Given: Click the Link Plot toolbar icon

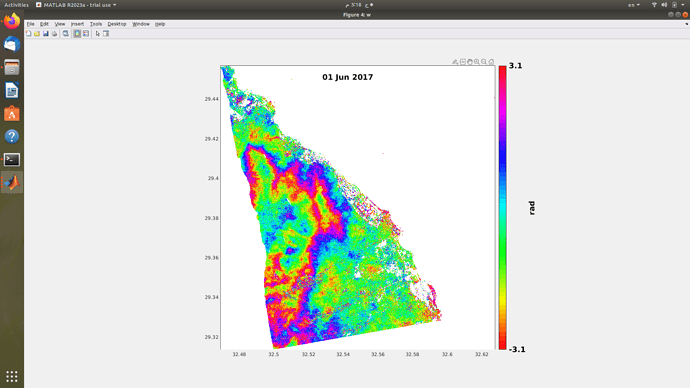Looking at the screenshot, I should tap(66, 34).
